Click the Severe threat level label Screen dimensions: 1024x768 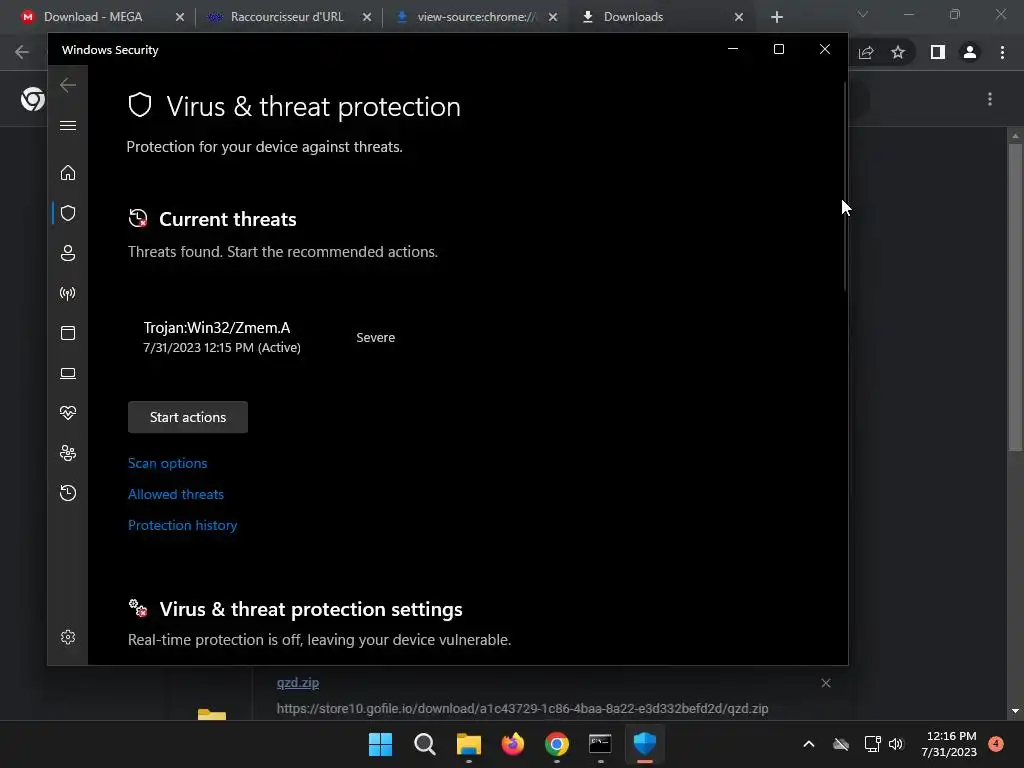coord(376,338)
